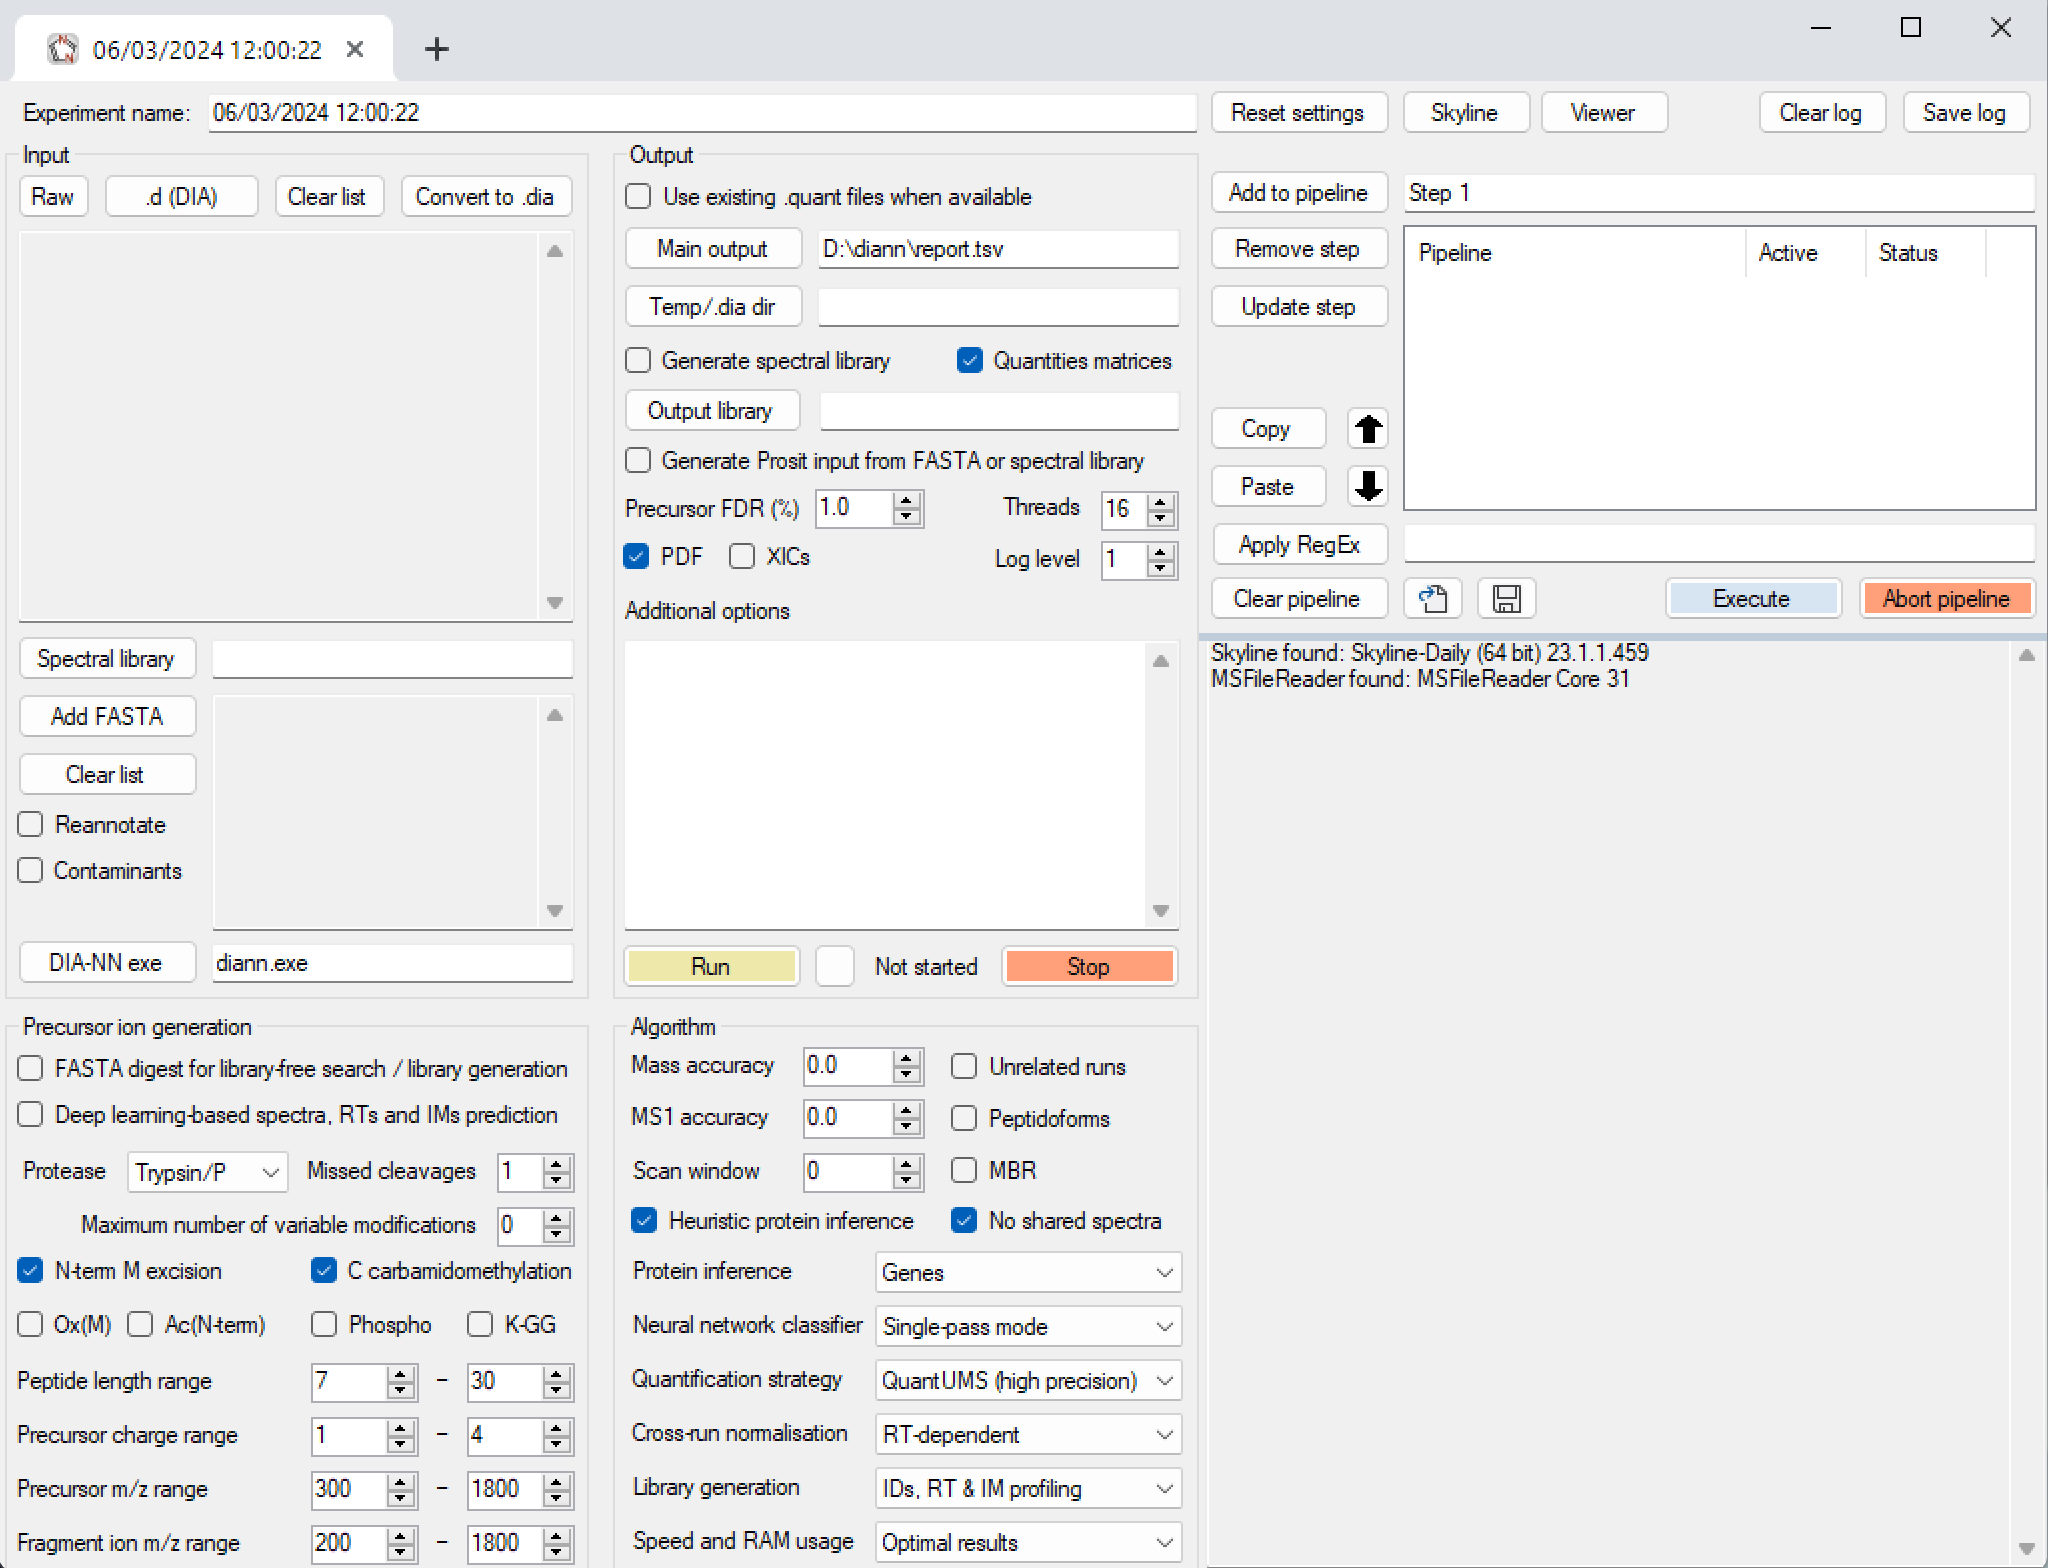The image size is (2048, 1568).
Task: Expand the Quantification strategy dropdown
Action: (x=1028, y=1381)
